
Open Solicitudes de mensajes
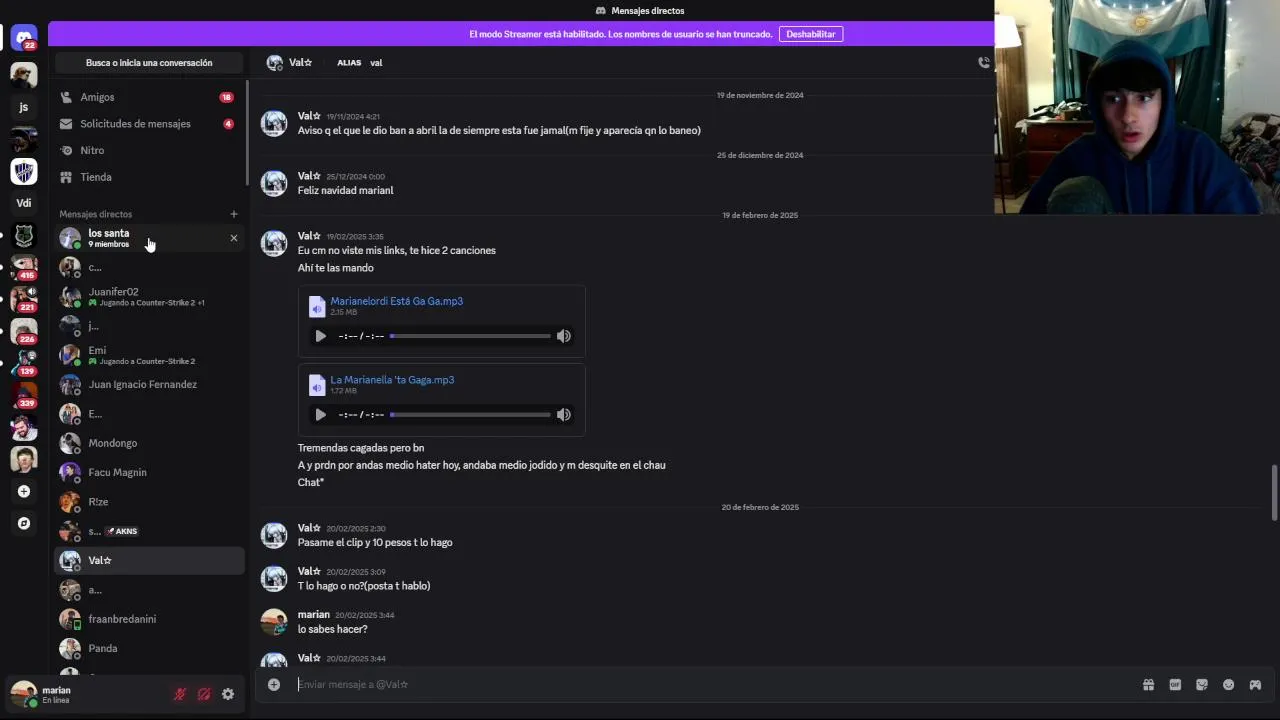pos(135,124)
